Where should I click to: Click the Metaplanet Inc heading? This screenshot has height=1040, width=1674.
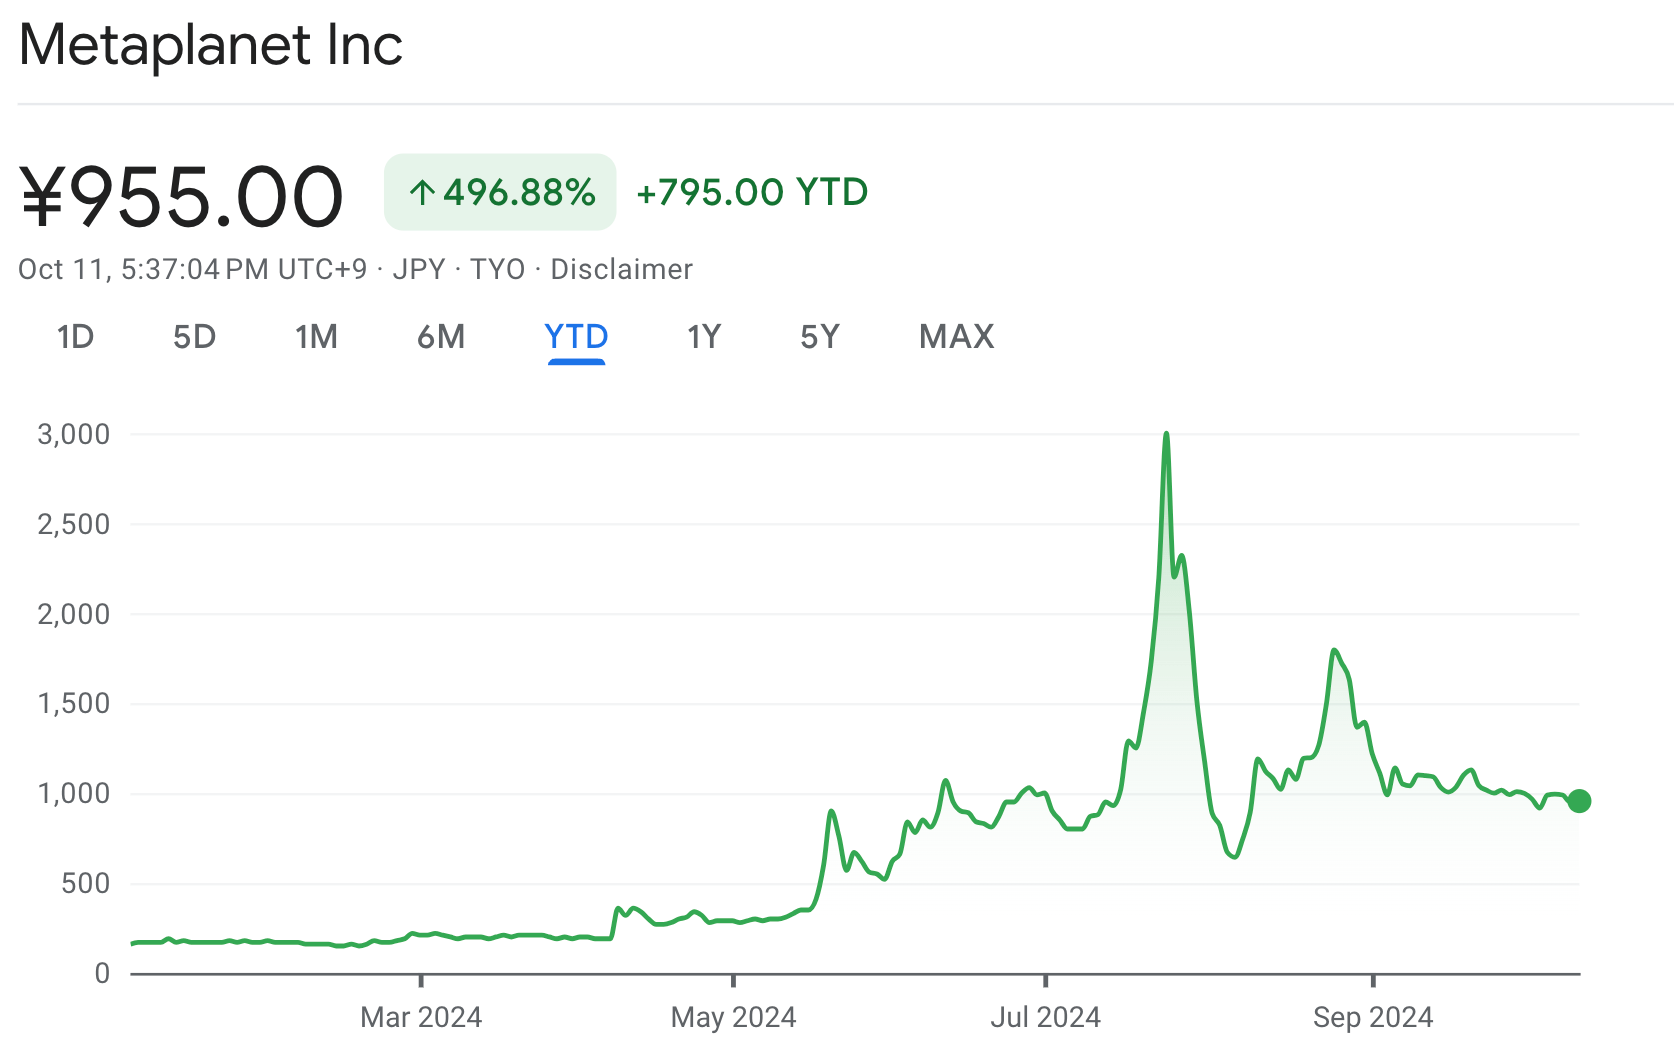click(211, 46)
